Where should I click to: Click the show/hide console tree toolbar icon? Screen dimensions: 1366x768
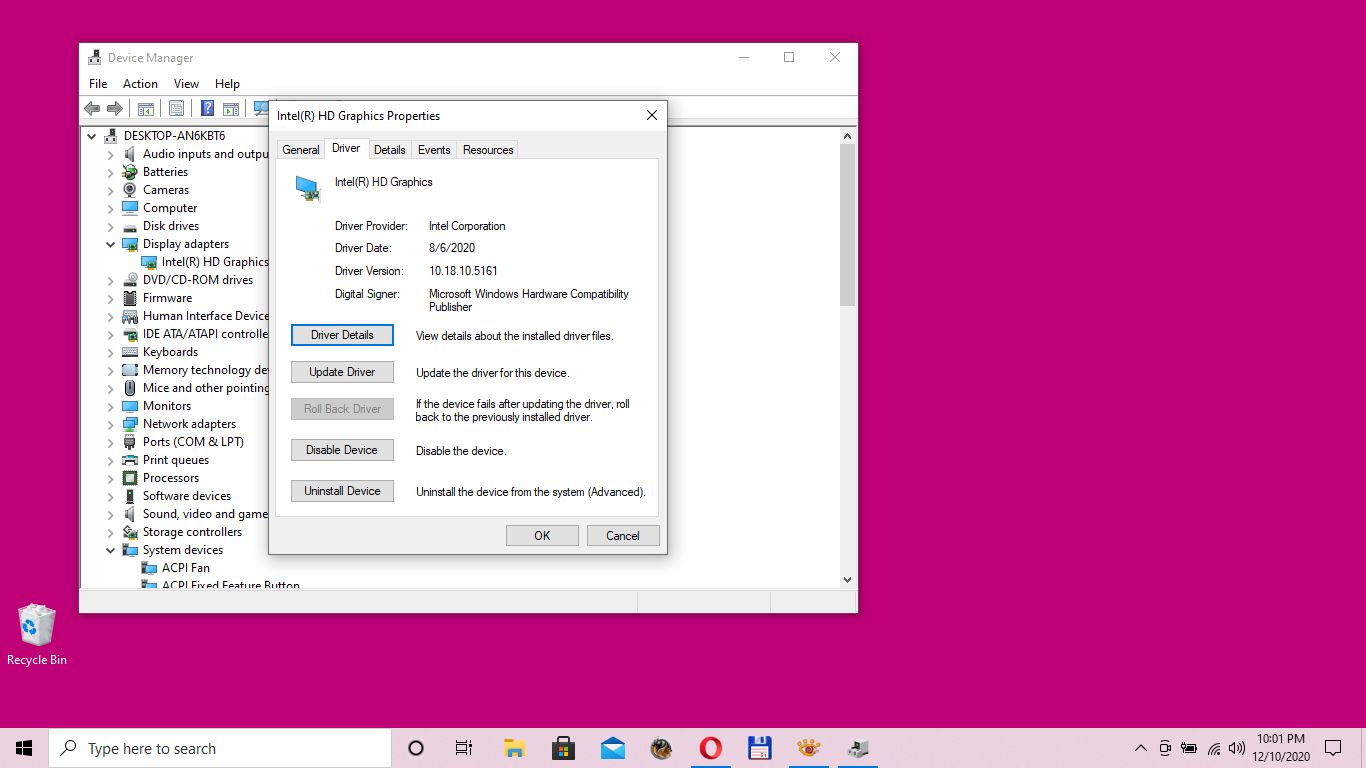click(x=146, y=109)
